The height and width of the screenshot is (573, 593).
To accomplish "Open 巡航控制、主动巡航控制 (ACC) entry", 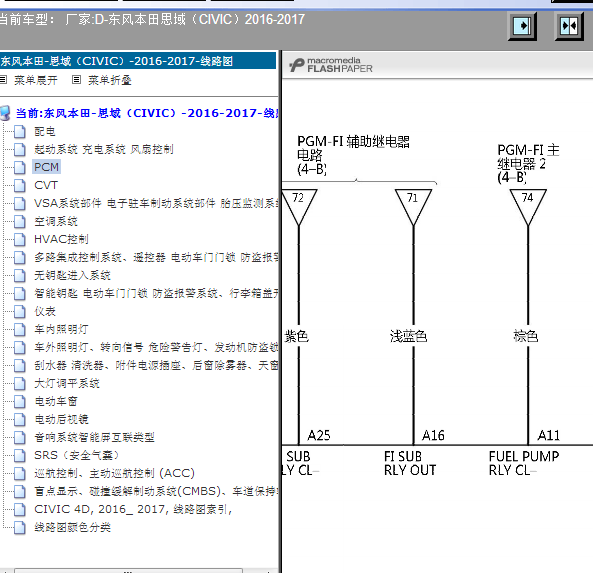I will click(114, 473).
